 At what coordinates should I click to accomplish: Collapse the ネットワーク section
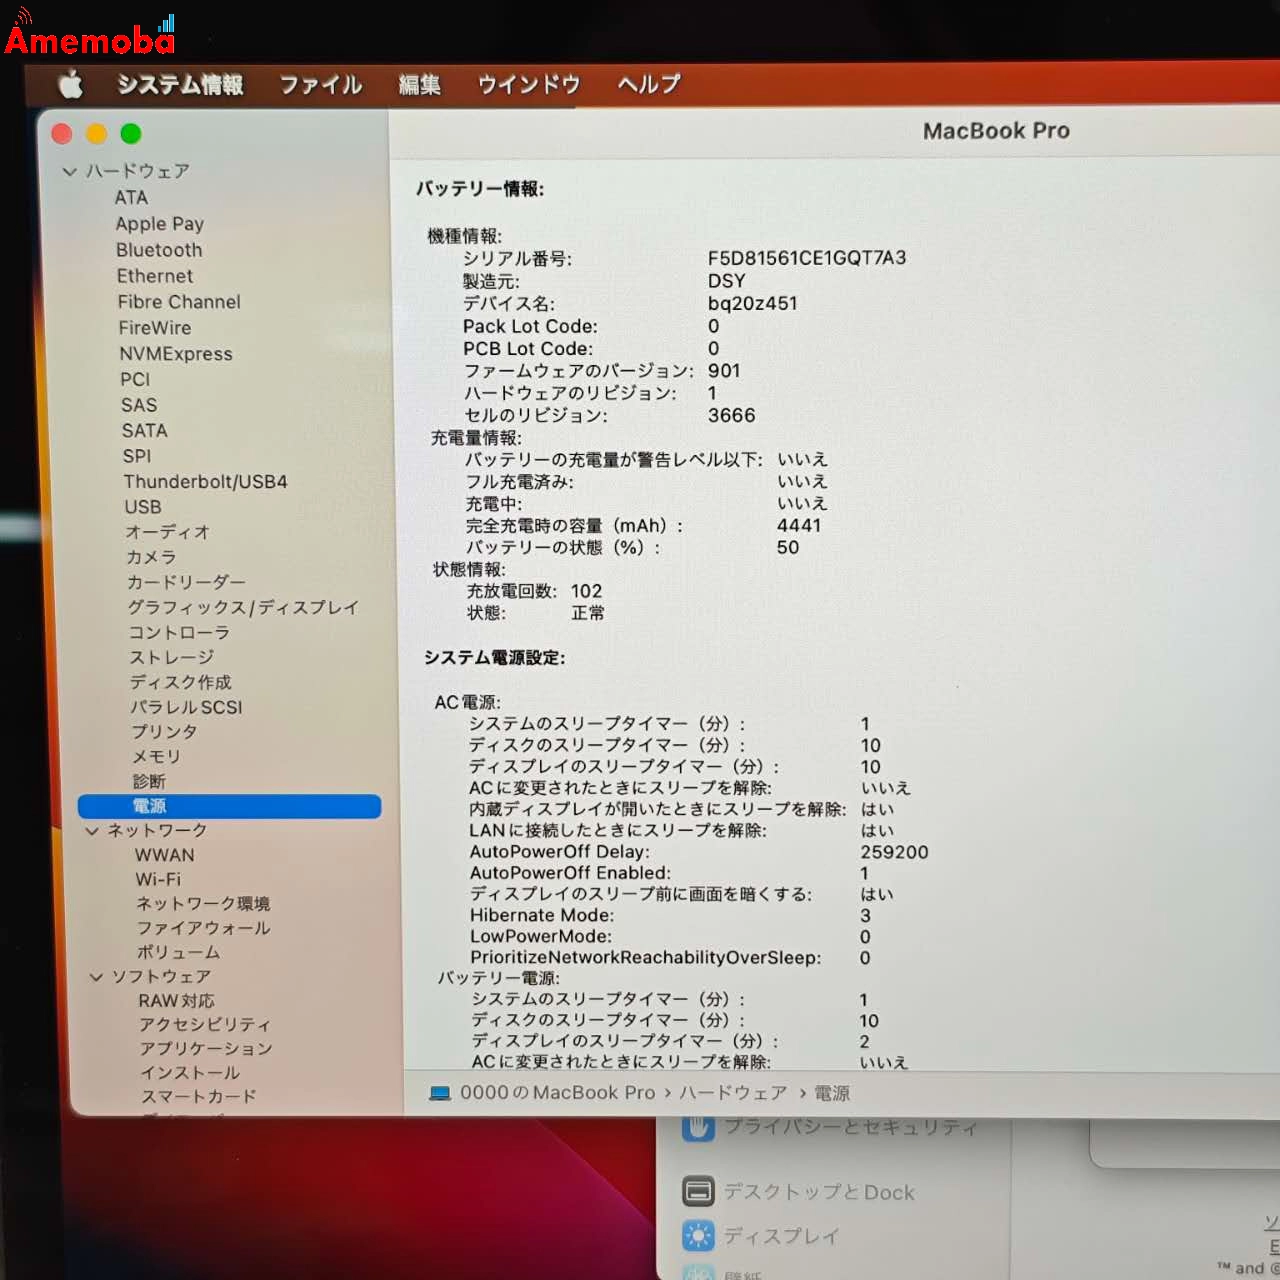pyautogui.click(x=96, y=830)
